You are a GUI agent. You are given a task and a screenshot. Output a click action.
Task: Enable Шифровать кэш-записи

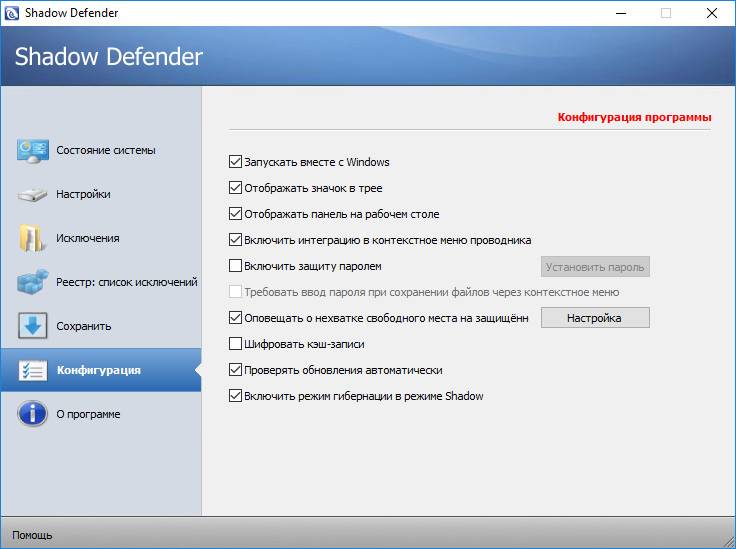coord(235,344)
